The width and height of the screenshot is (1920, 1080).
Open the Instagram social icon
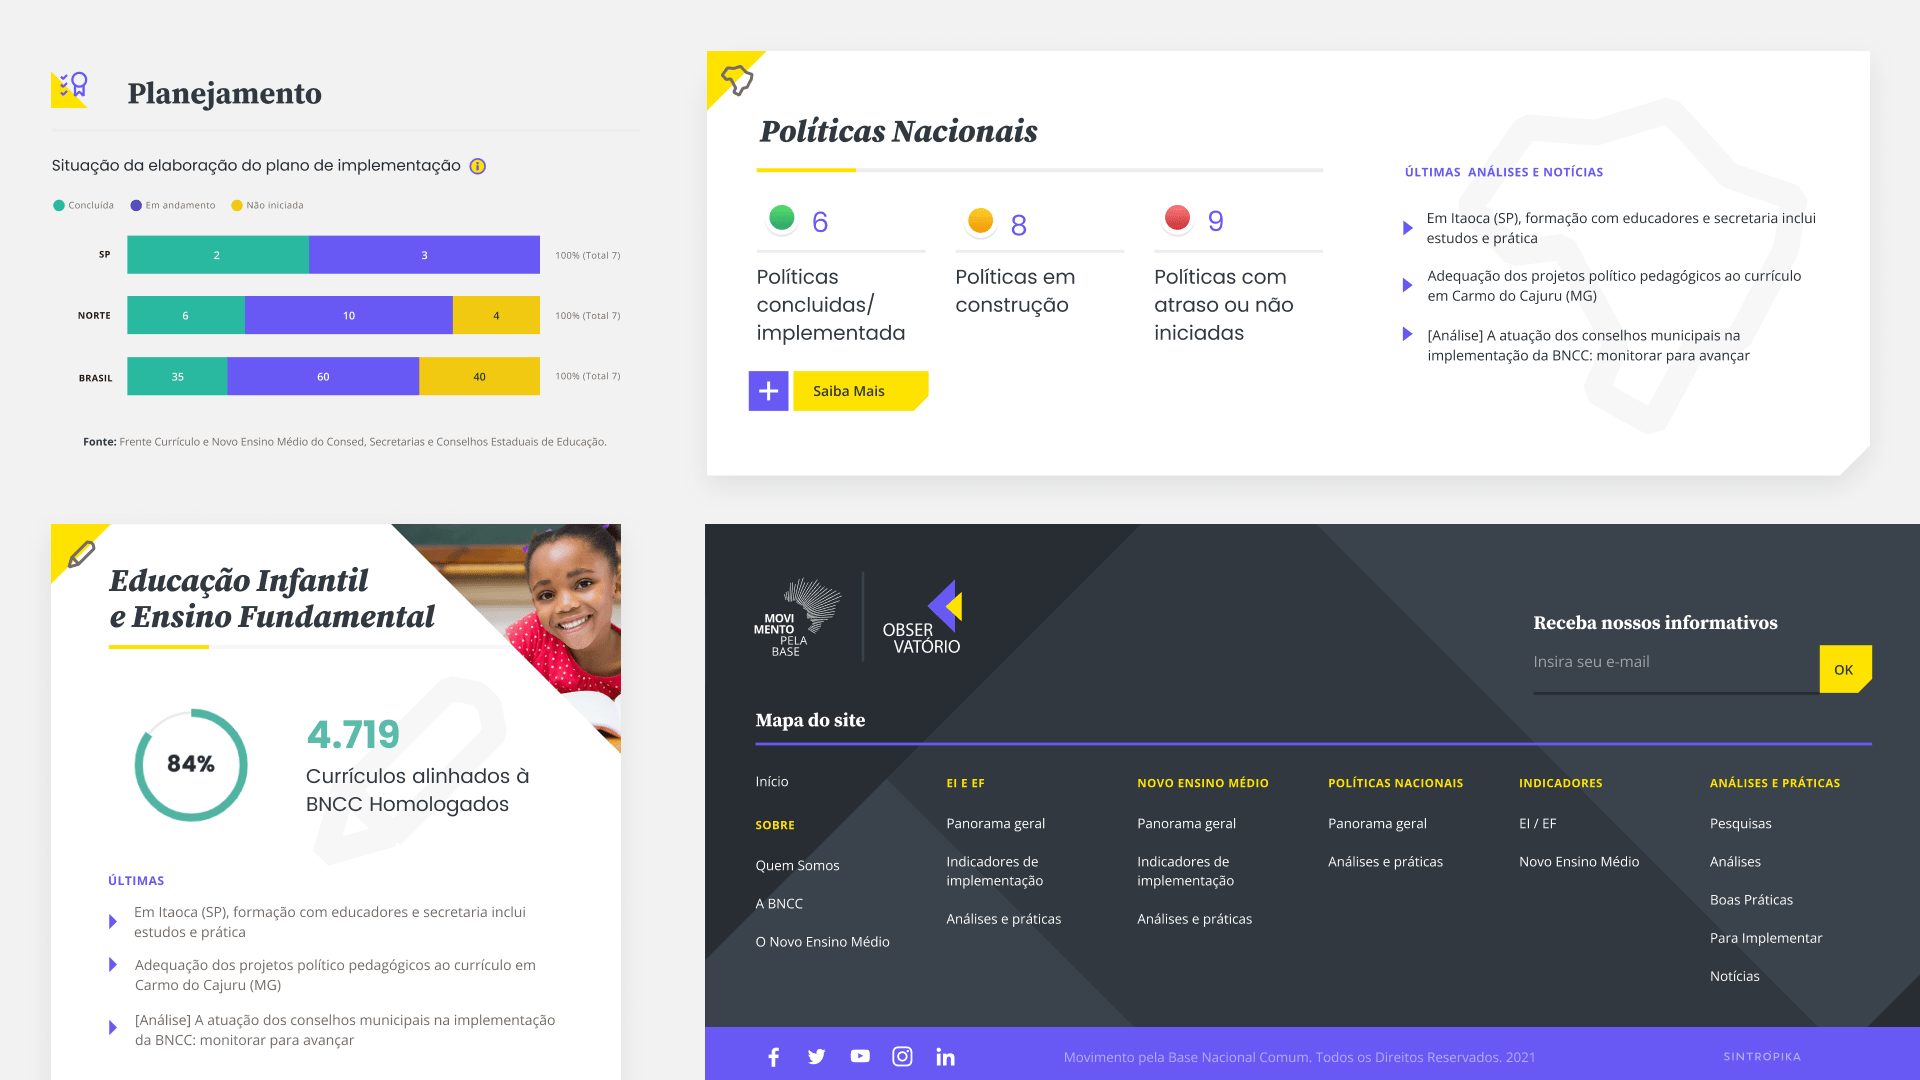(x=902, y=1057)
